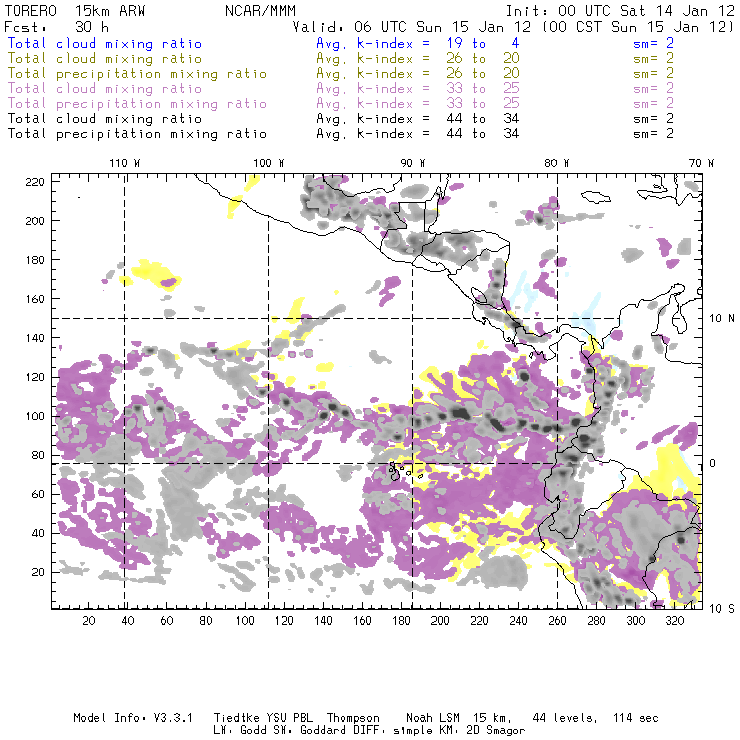Click the 'Fcst: 30 h' forecast label

[56, 27]
